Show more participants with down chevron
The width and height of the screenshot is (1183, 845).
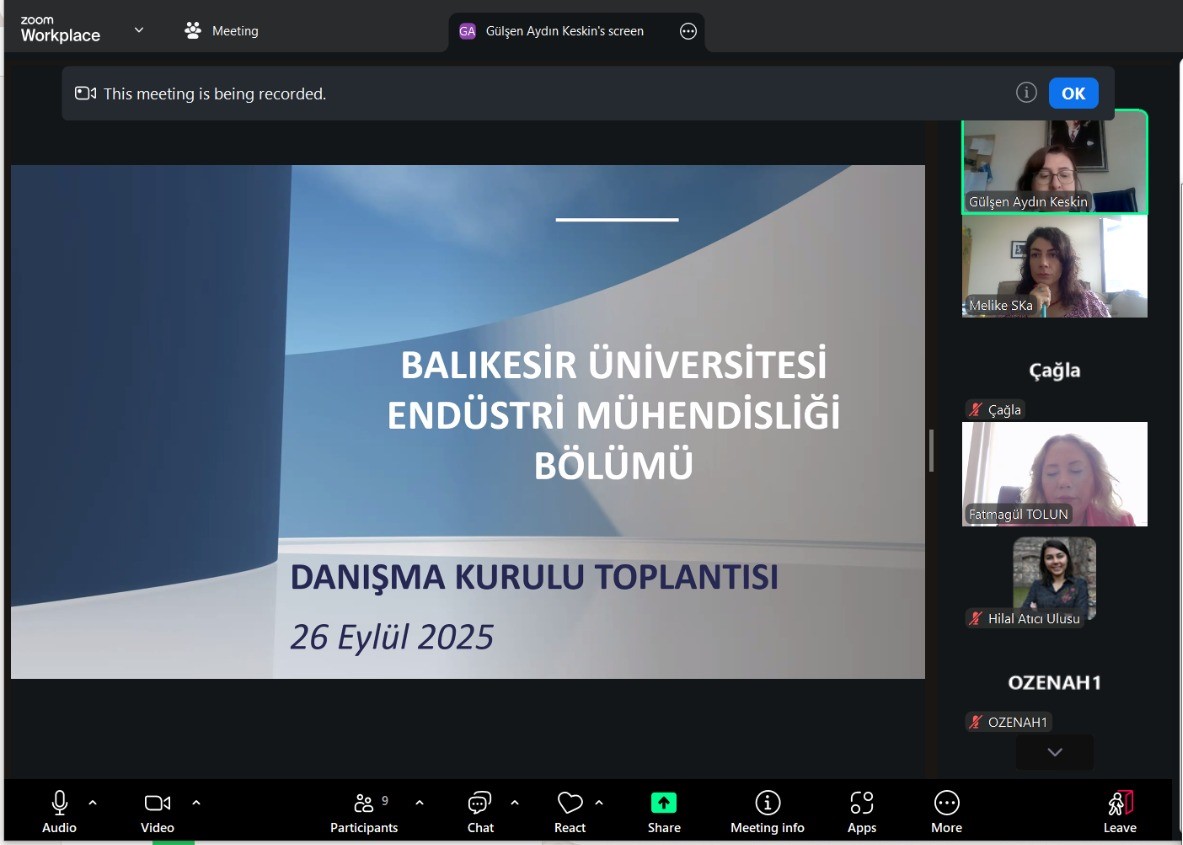coord(1054,752)
